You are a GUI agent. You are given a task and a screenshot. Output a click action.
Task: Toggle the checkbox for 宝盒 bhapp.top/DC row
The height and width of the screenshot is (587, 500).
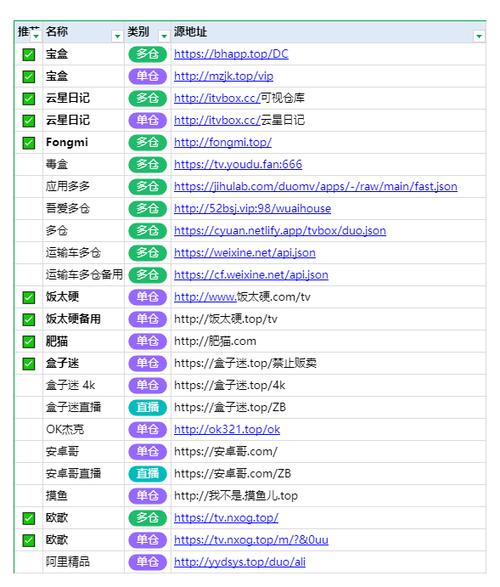point(29,54)
